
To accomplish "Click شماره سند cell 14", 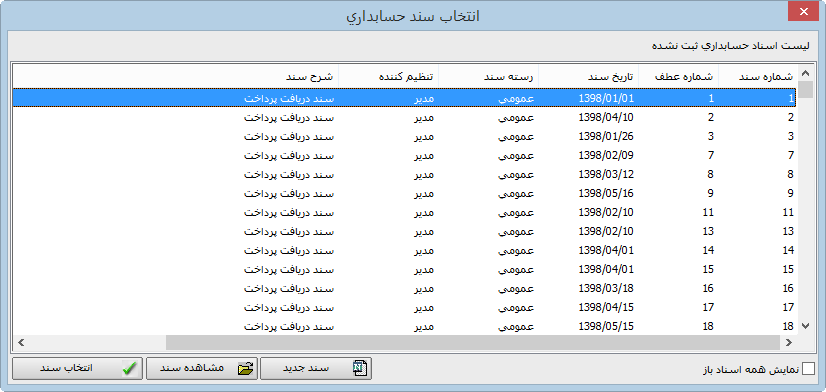I will (788, 250).
